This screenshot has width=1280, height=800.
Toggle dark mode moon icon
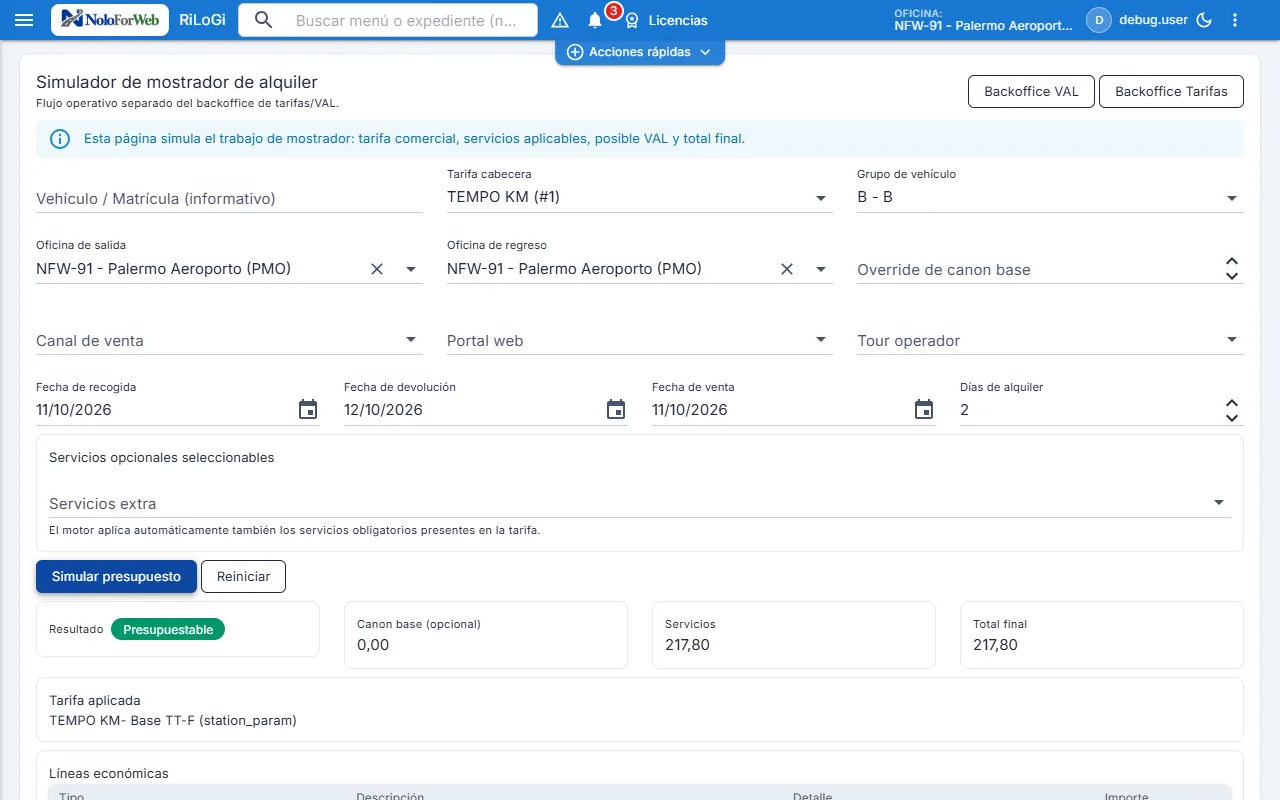[x=1204, y=20]
